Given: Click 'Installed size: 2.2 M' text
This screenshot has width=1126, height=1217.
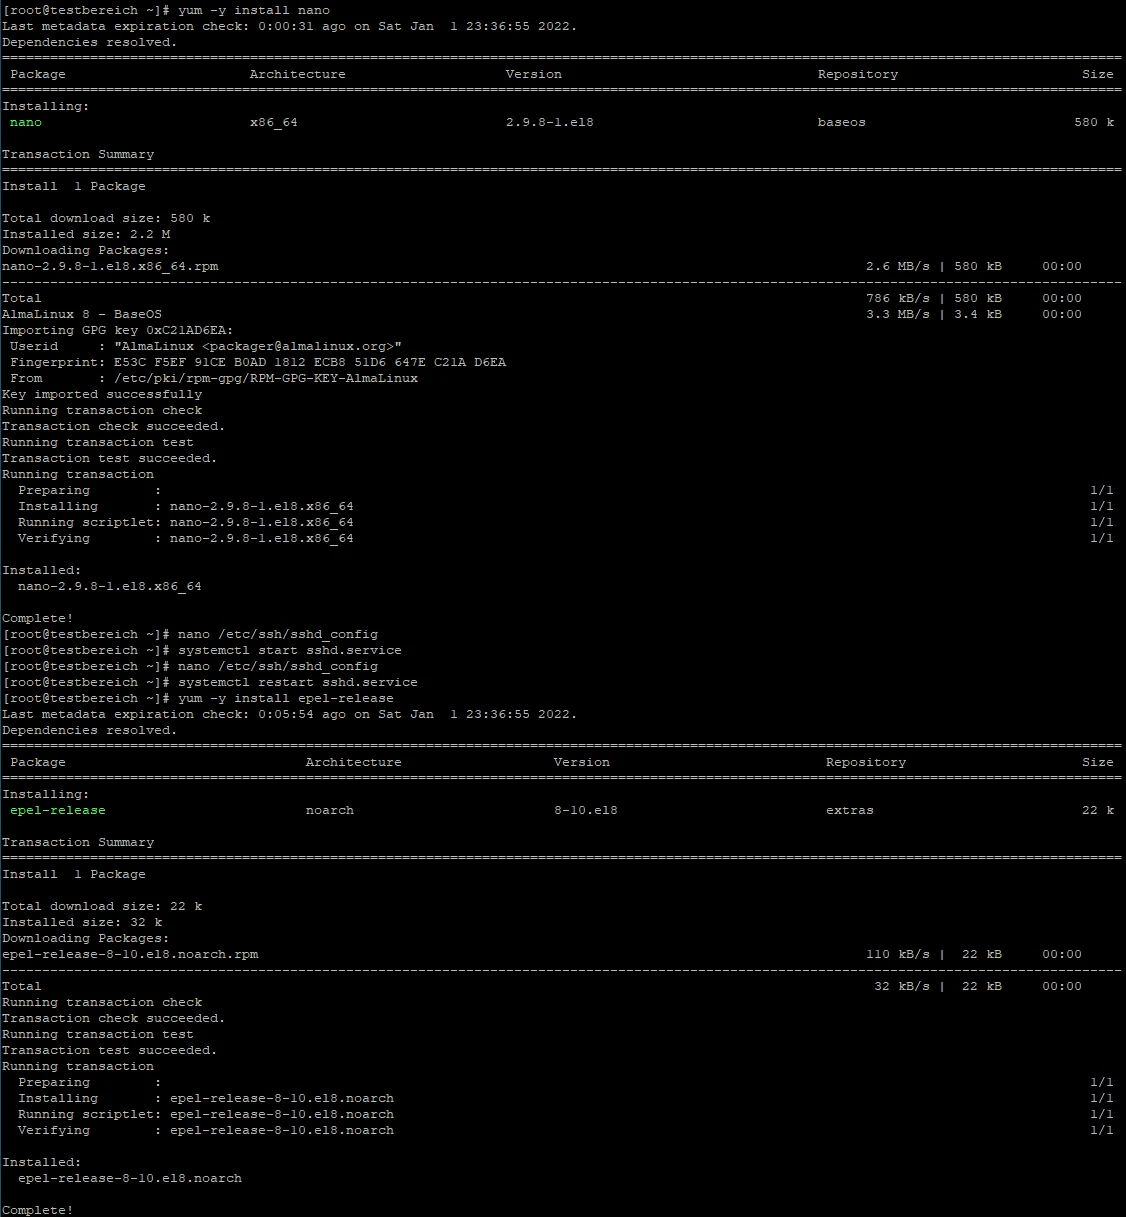Looking at the screenshot, I should 86,234.
